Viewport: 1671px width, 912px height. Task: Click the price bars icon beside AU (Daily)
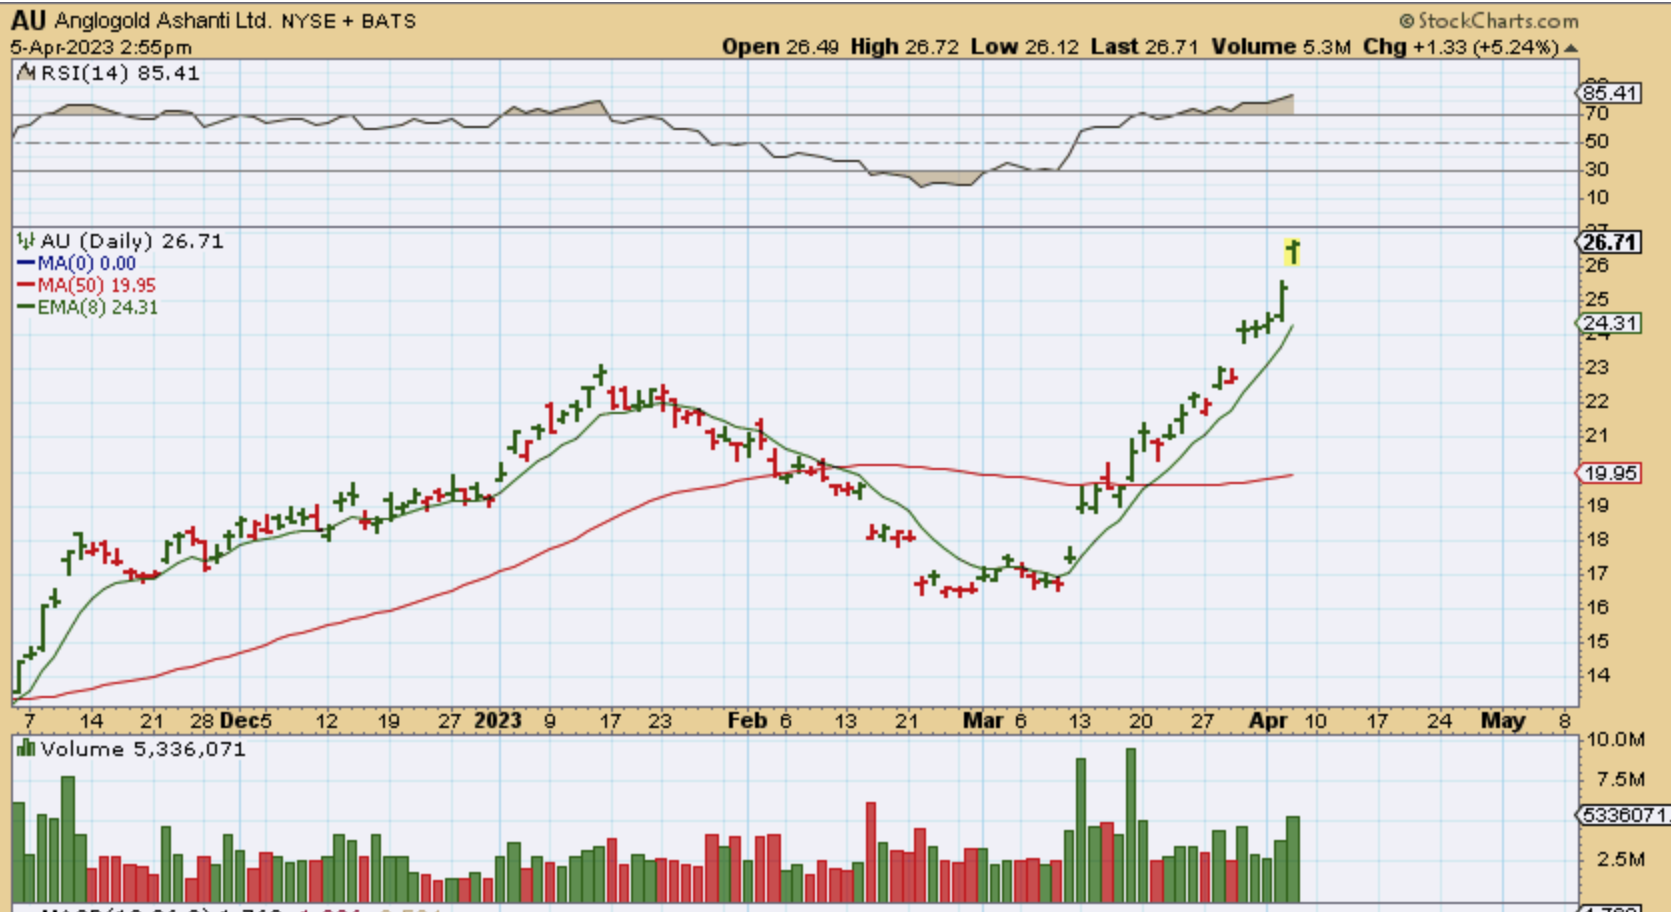tap(26, 241)
